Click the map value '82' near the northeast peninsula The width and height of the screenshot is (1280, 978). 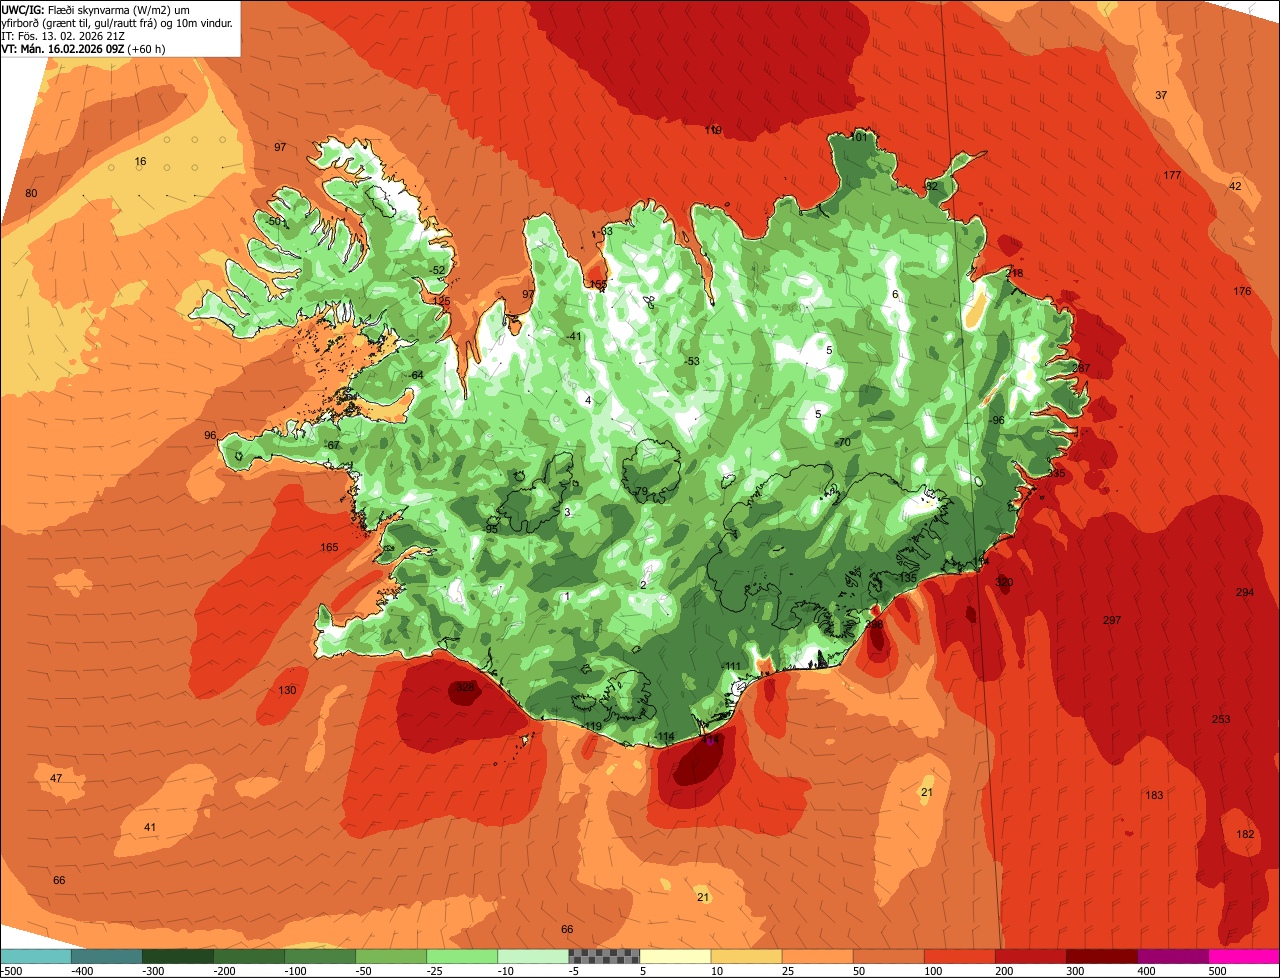coord(932,186)
